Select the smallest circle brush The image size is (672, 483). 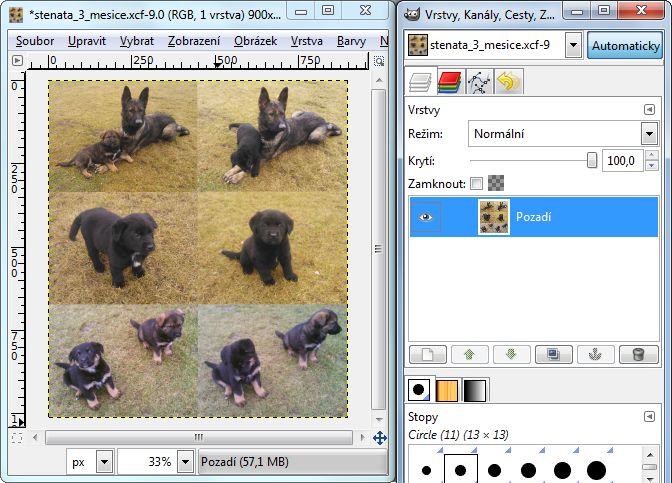[x=426, y=471]
